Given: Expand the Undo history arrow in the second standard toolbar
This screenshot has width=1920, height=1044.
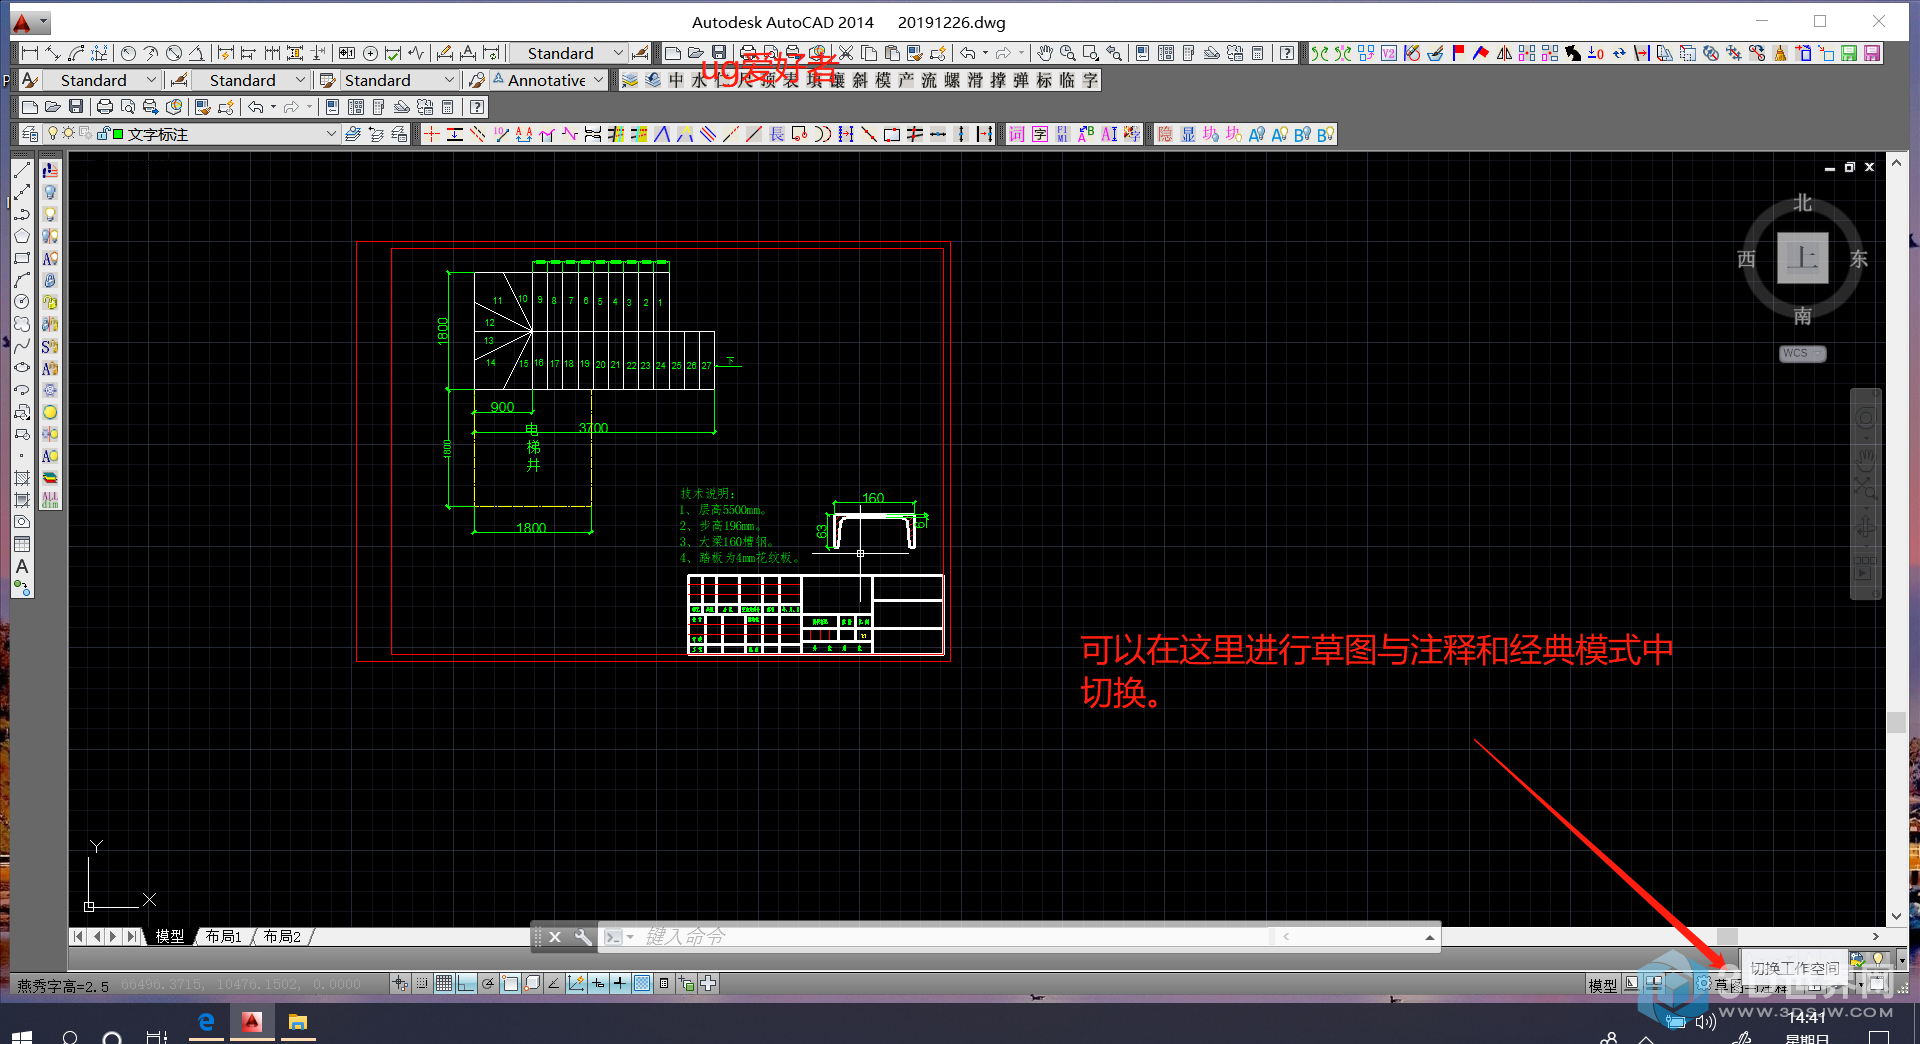Looking at the screenshot, I should [273, 107].
